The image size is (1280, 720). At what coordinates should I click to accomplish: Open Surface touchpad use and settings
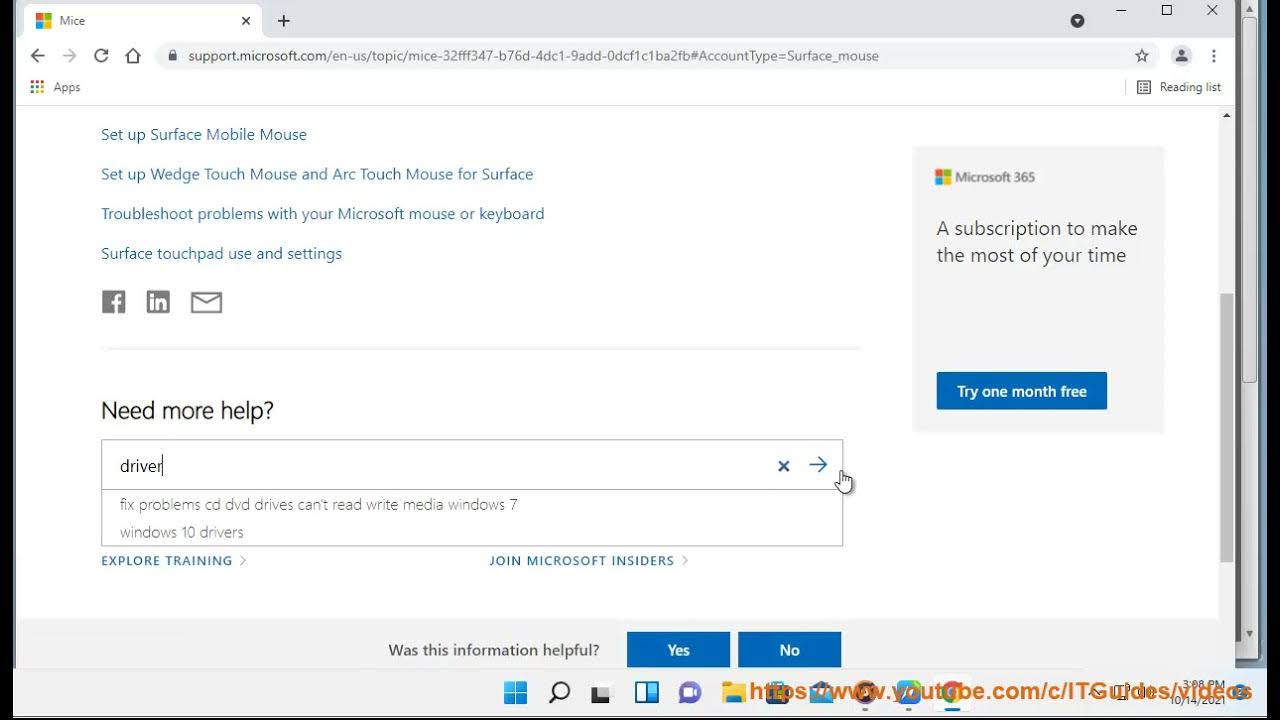pos(221,254)
